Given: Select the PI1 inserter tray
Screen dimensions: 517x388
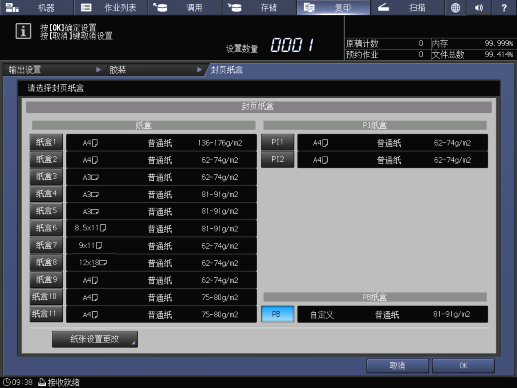Looking at the screenshot, I should tap(277, 142).
